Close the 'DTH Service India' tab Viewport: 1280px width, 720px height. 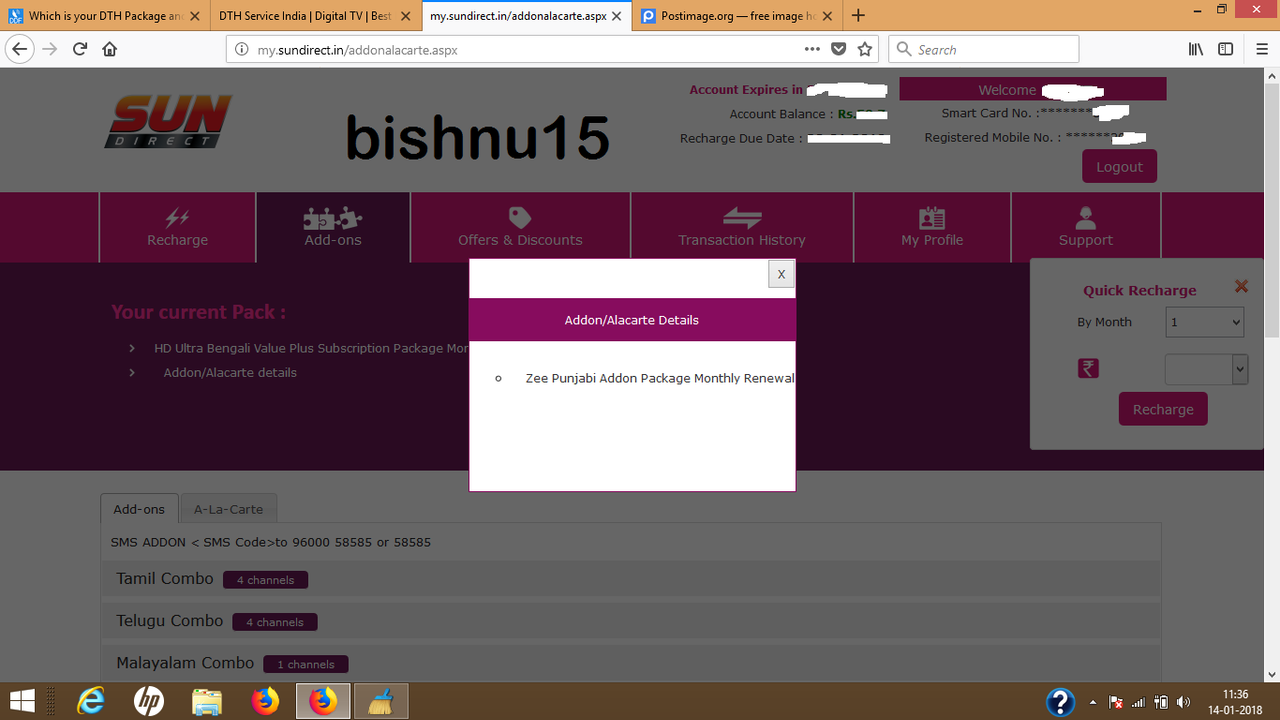click(x=405, y=16)
